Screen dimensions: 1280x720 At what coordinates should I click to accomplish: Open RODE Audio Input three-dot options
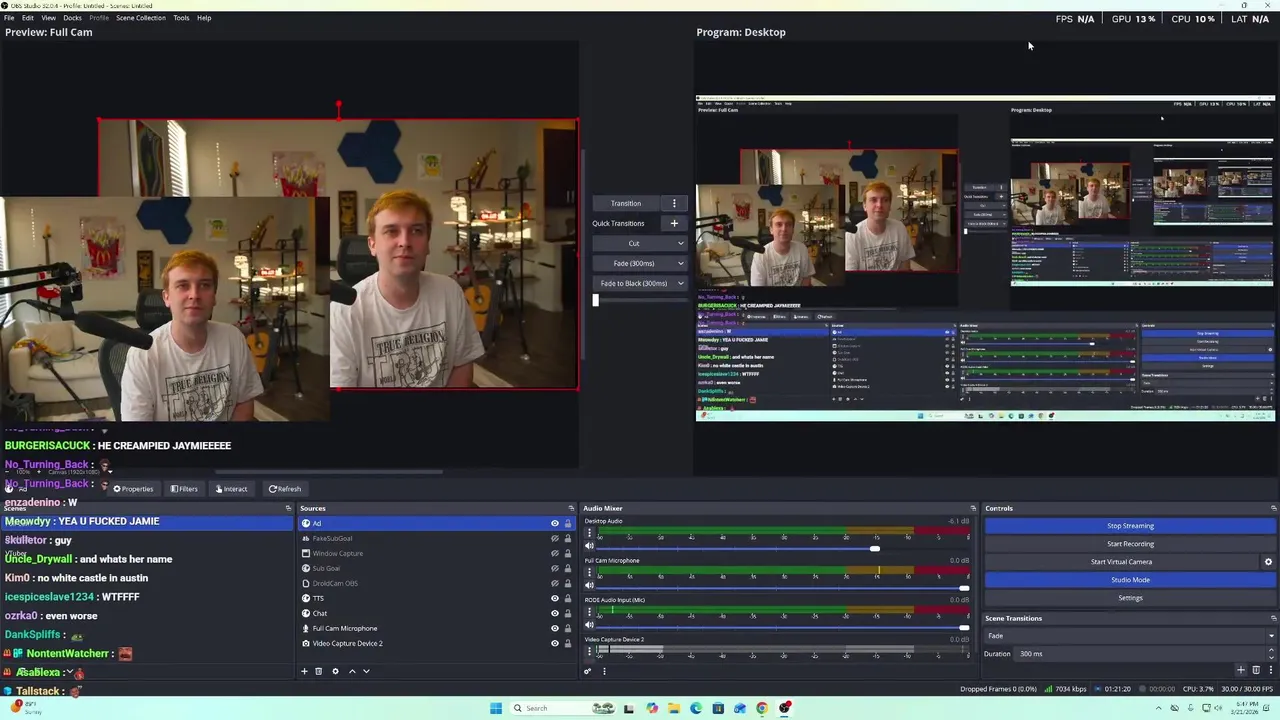coord(589,613)
